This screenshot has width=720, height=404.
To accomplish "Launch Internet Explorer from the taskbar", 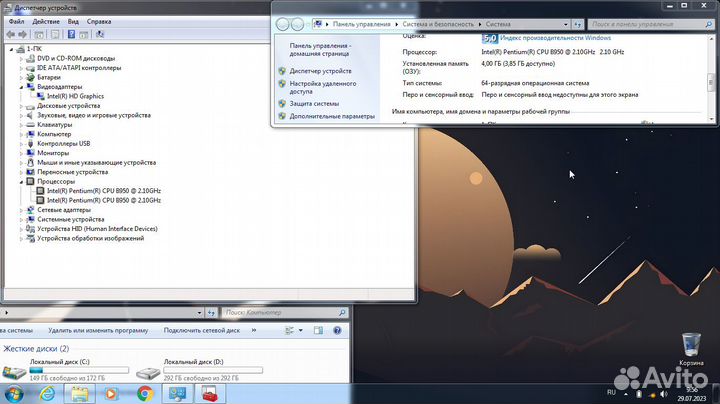I will coord(47,394).
